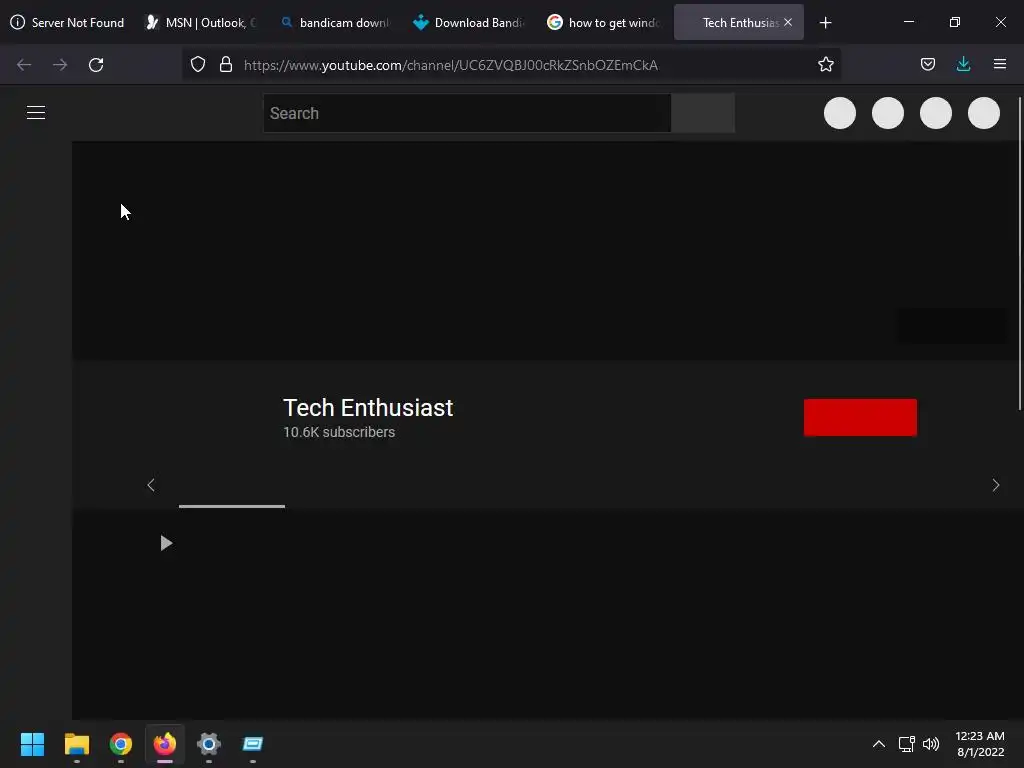Open clock showing 12:23 AM
Viewport: 1024px width, 768px height.
pos(980,744)
